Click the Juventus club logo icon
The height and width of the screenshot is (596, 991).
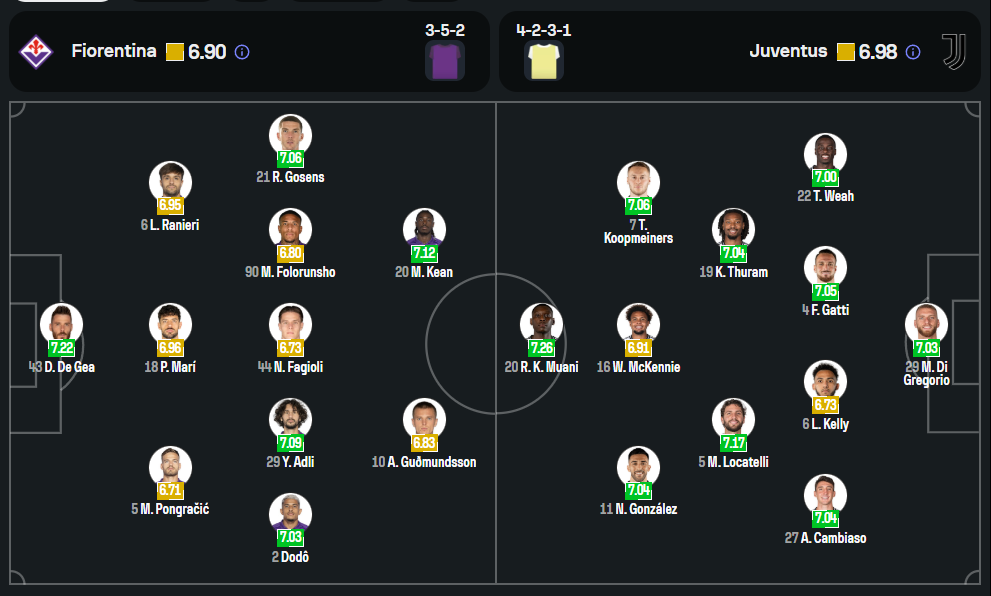[954, 52]
